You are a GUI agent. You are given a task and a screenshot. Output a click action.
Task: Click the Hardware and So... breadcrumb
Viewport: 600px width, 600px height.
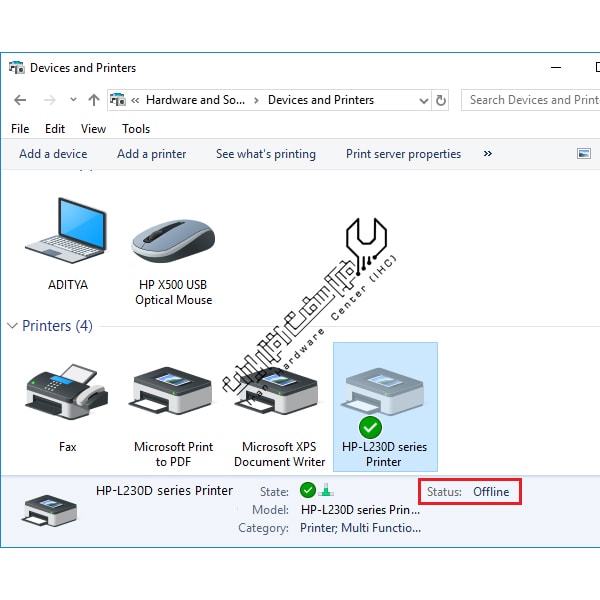tap(195, 100)
